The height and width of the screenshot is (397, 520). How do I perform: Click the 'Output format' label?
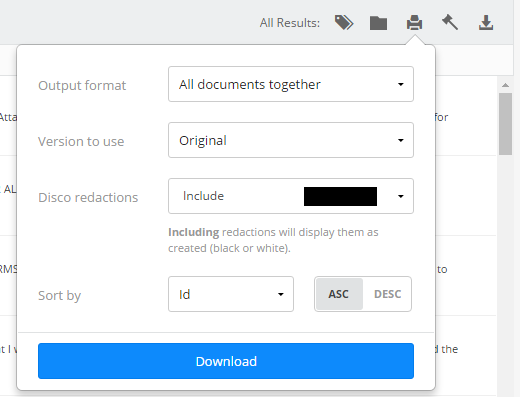click(82, 86)
